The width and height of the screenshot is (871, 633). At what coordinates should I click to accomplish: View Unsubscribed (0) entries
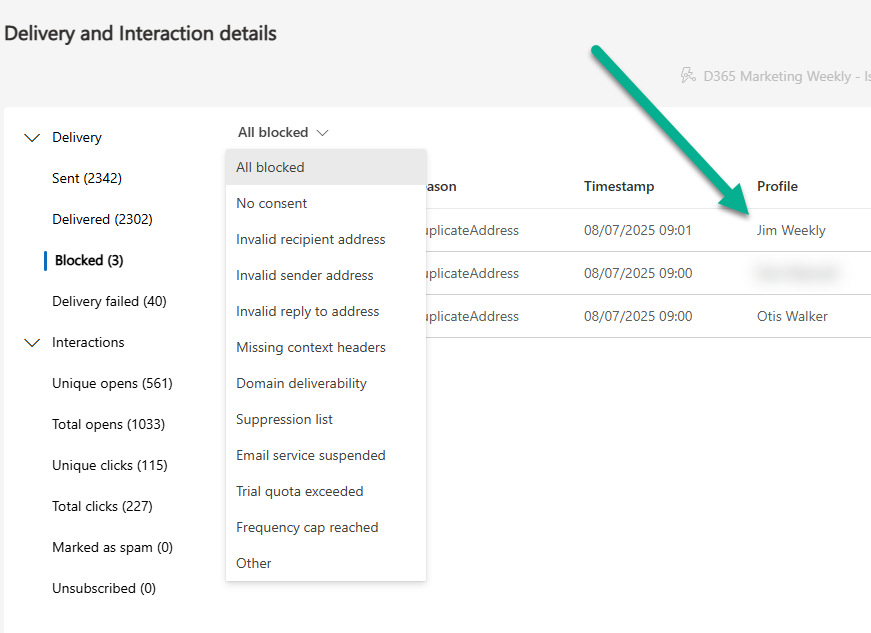tap(104, 588)
